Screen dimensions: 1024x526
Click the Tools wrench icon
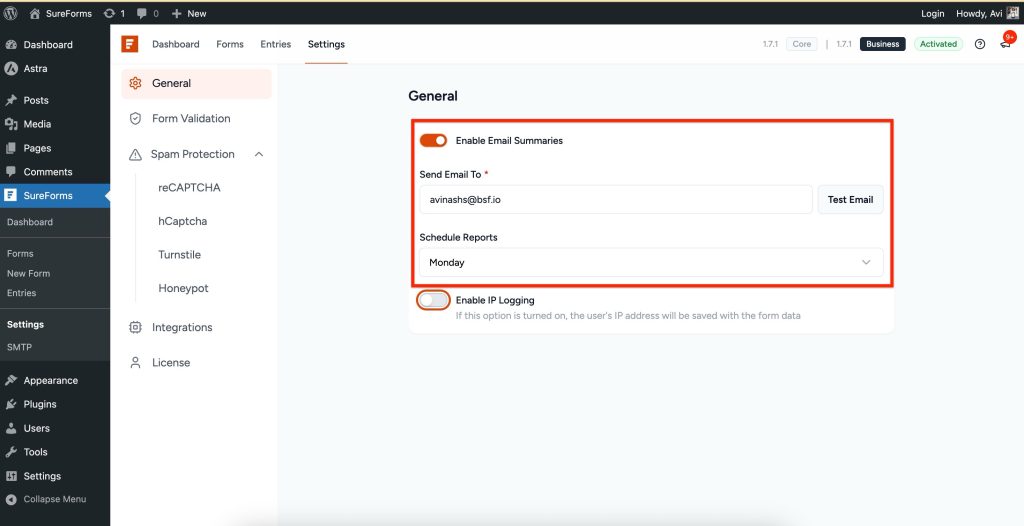tap(10, 452)
